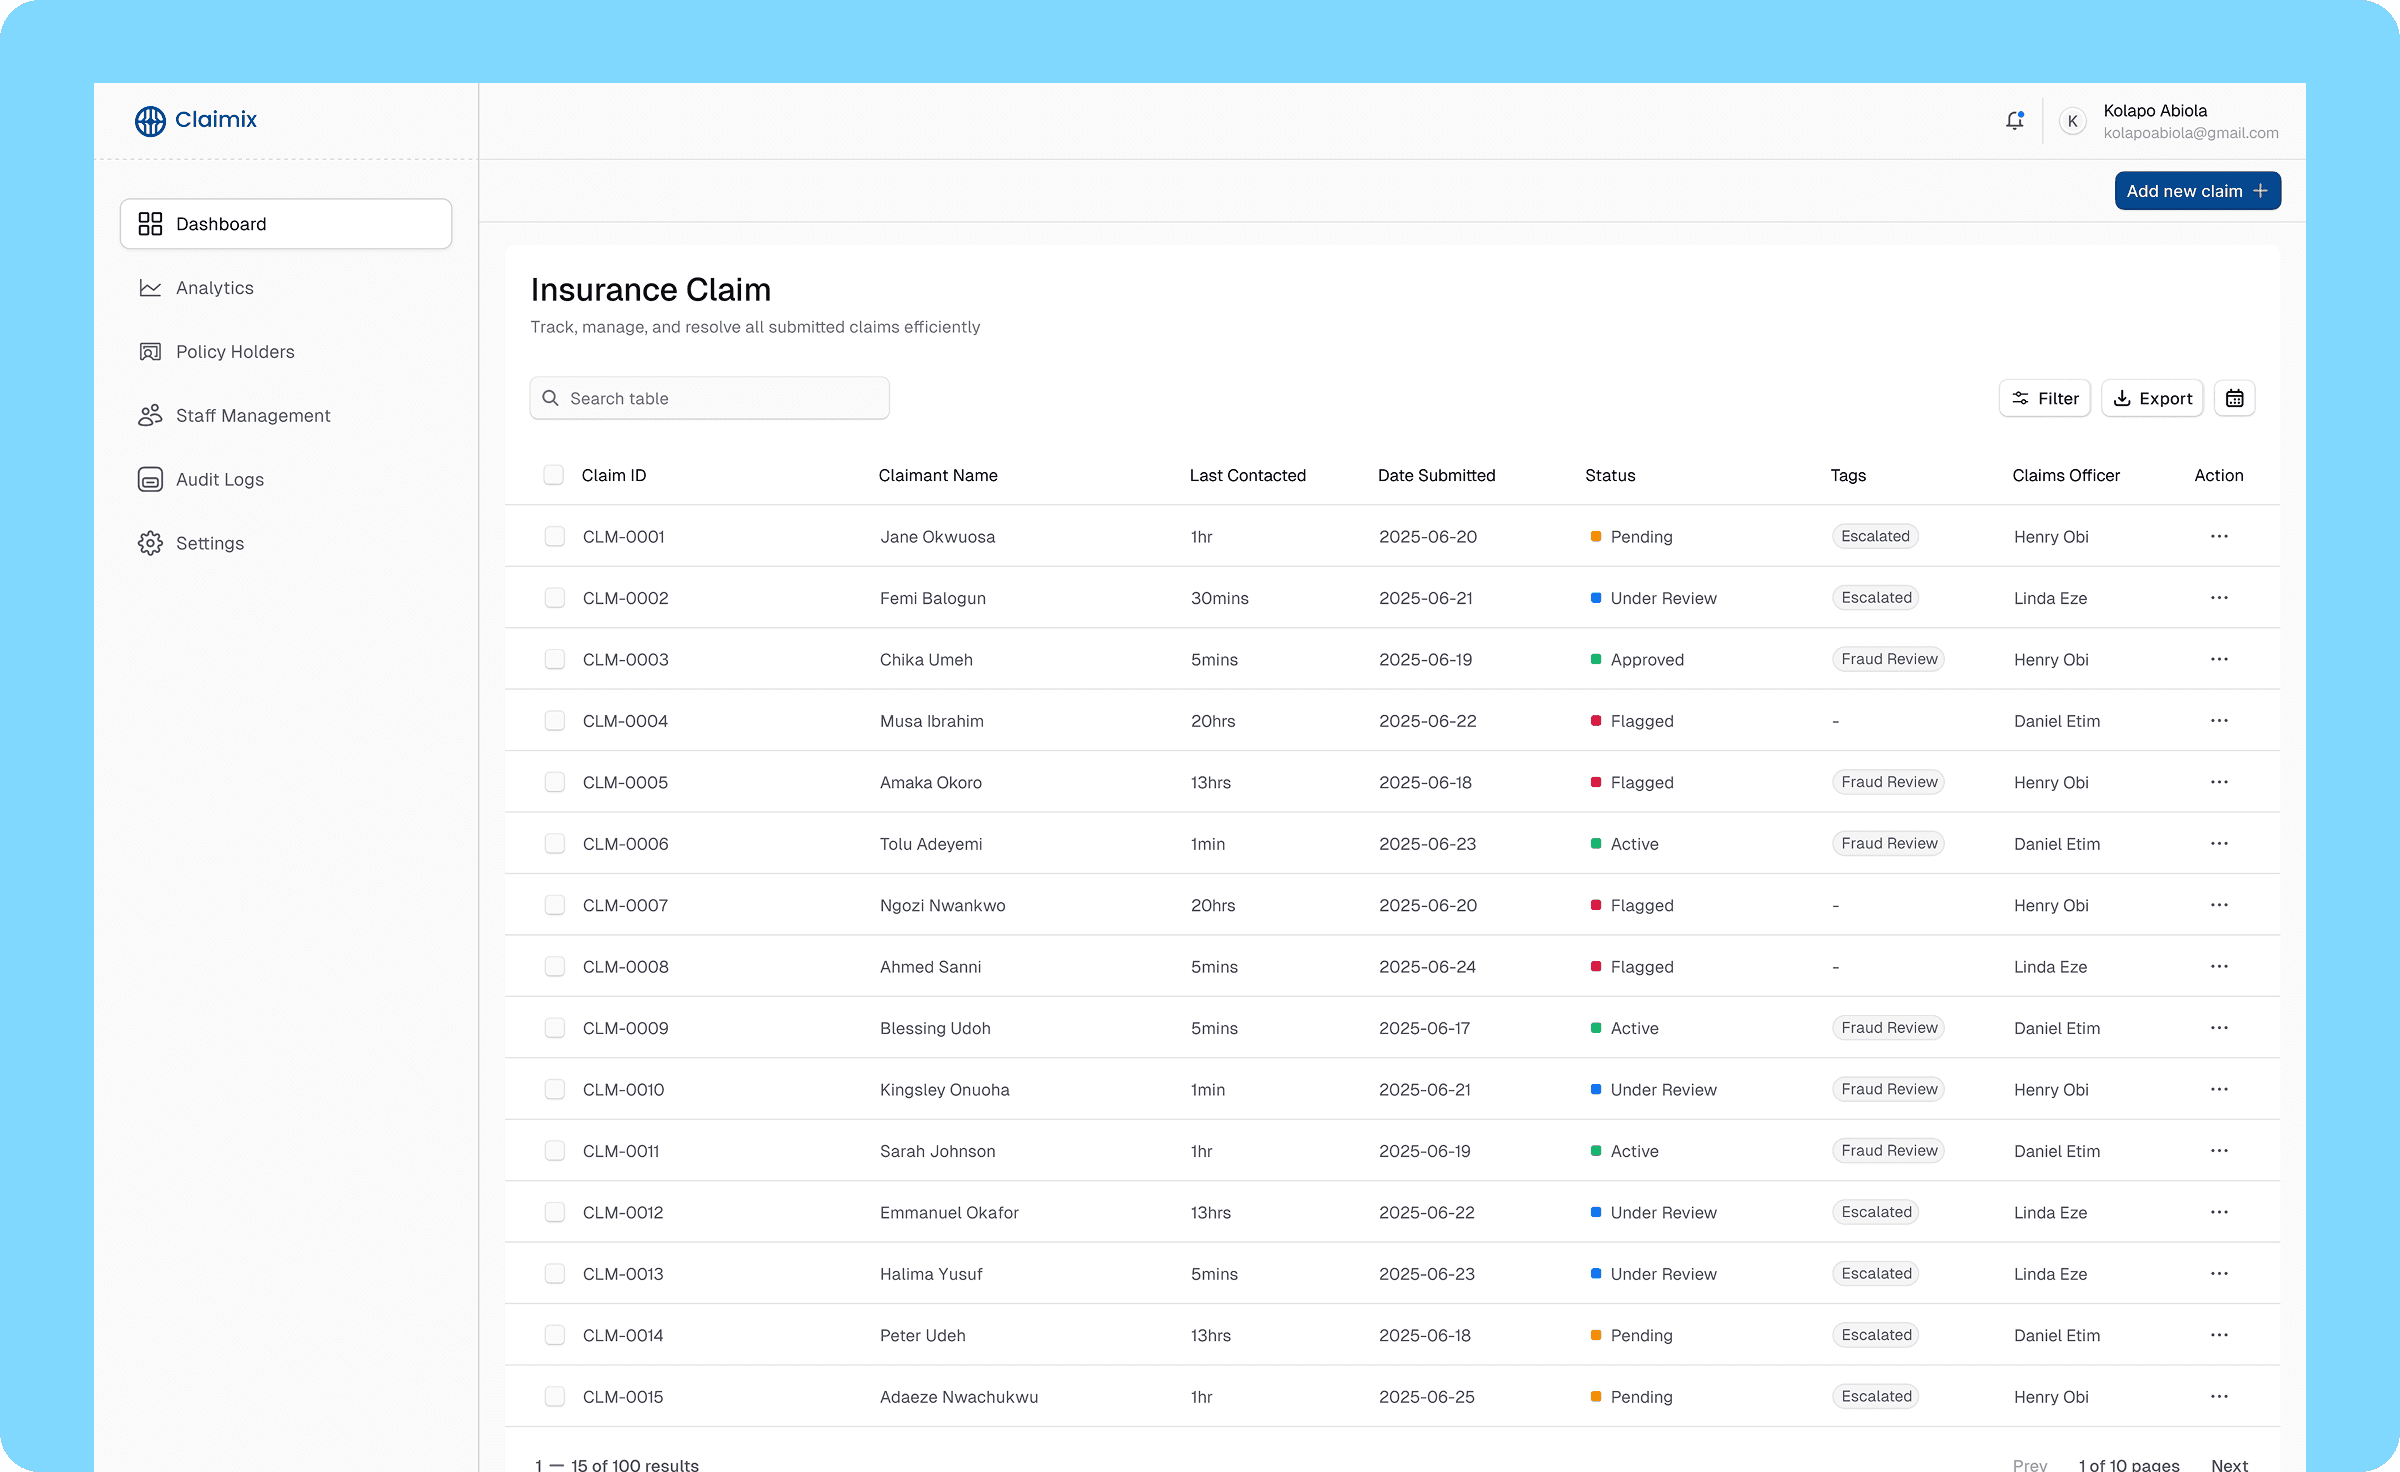2400x1472 pixels.
Task: Click the Claimix logo icon
Action: [x=150, y=121]
